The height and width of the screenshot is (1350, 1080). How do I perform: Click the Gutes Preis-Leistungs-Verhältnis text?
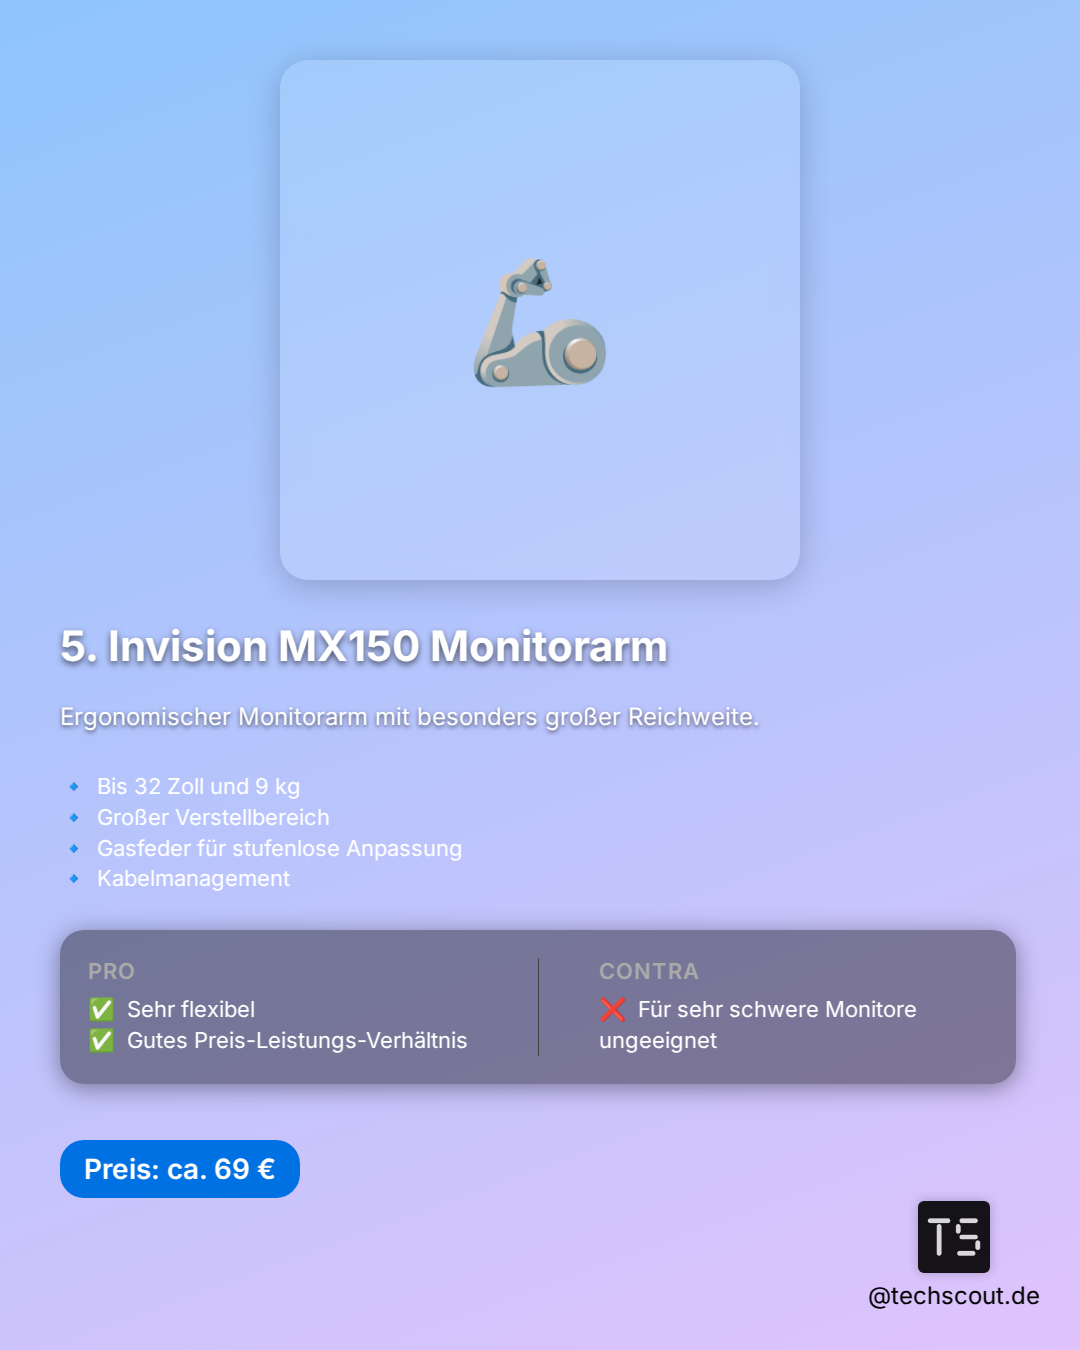tap(297, 1040)
